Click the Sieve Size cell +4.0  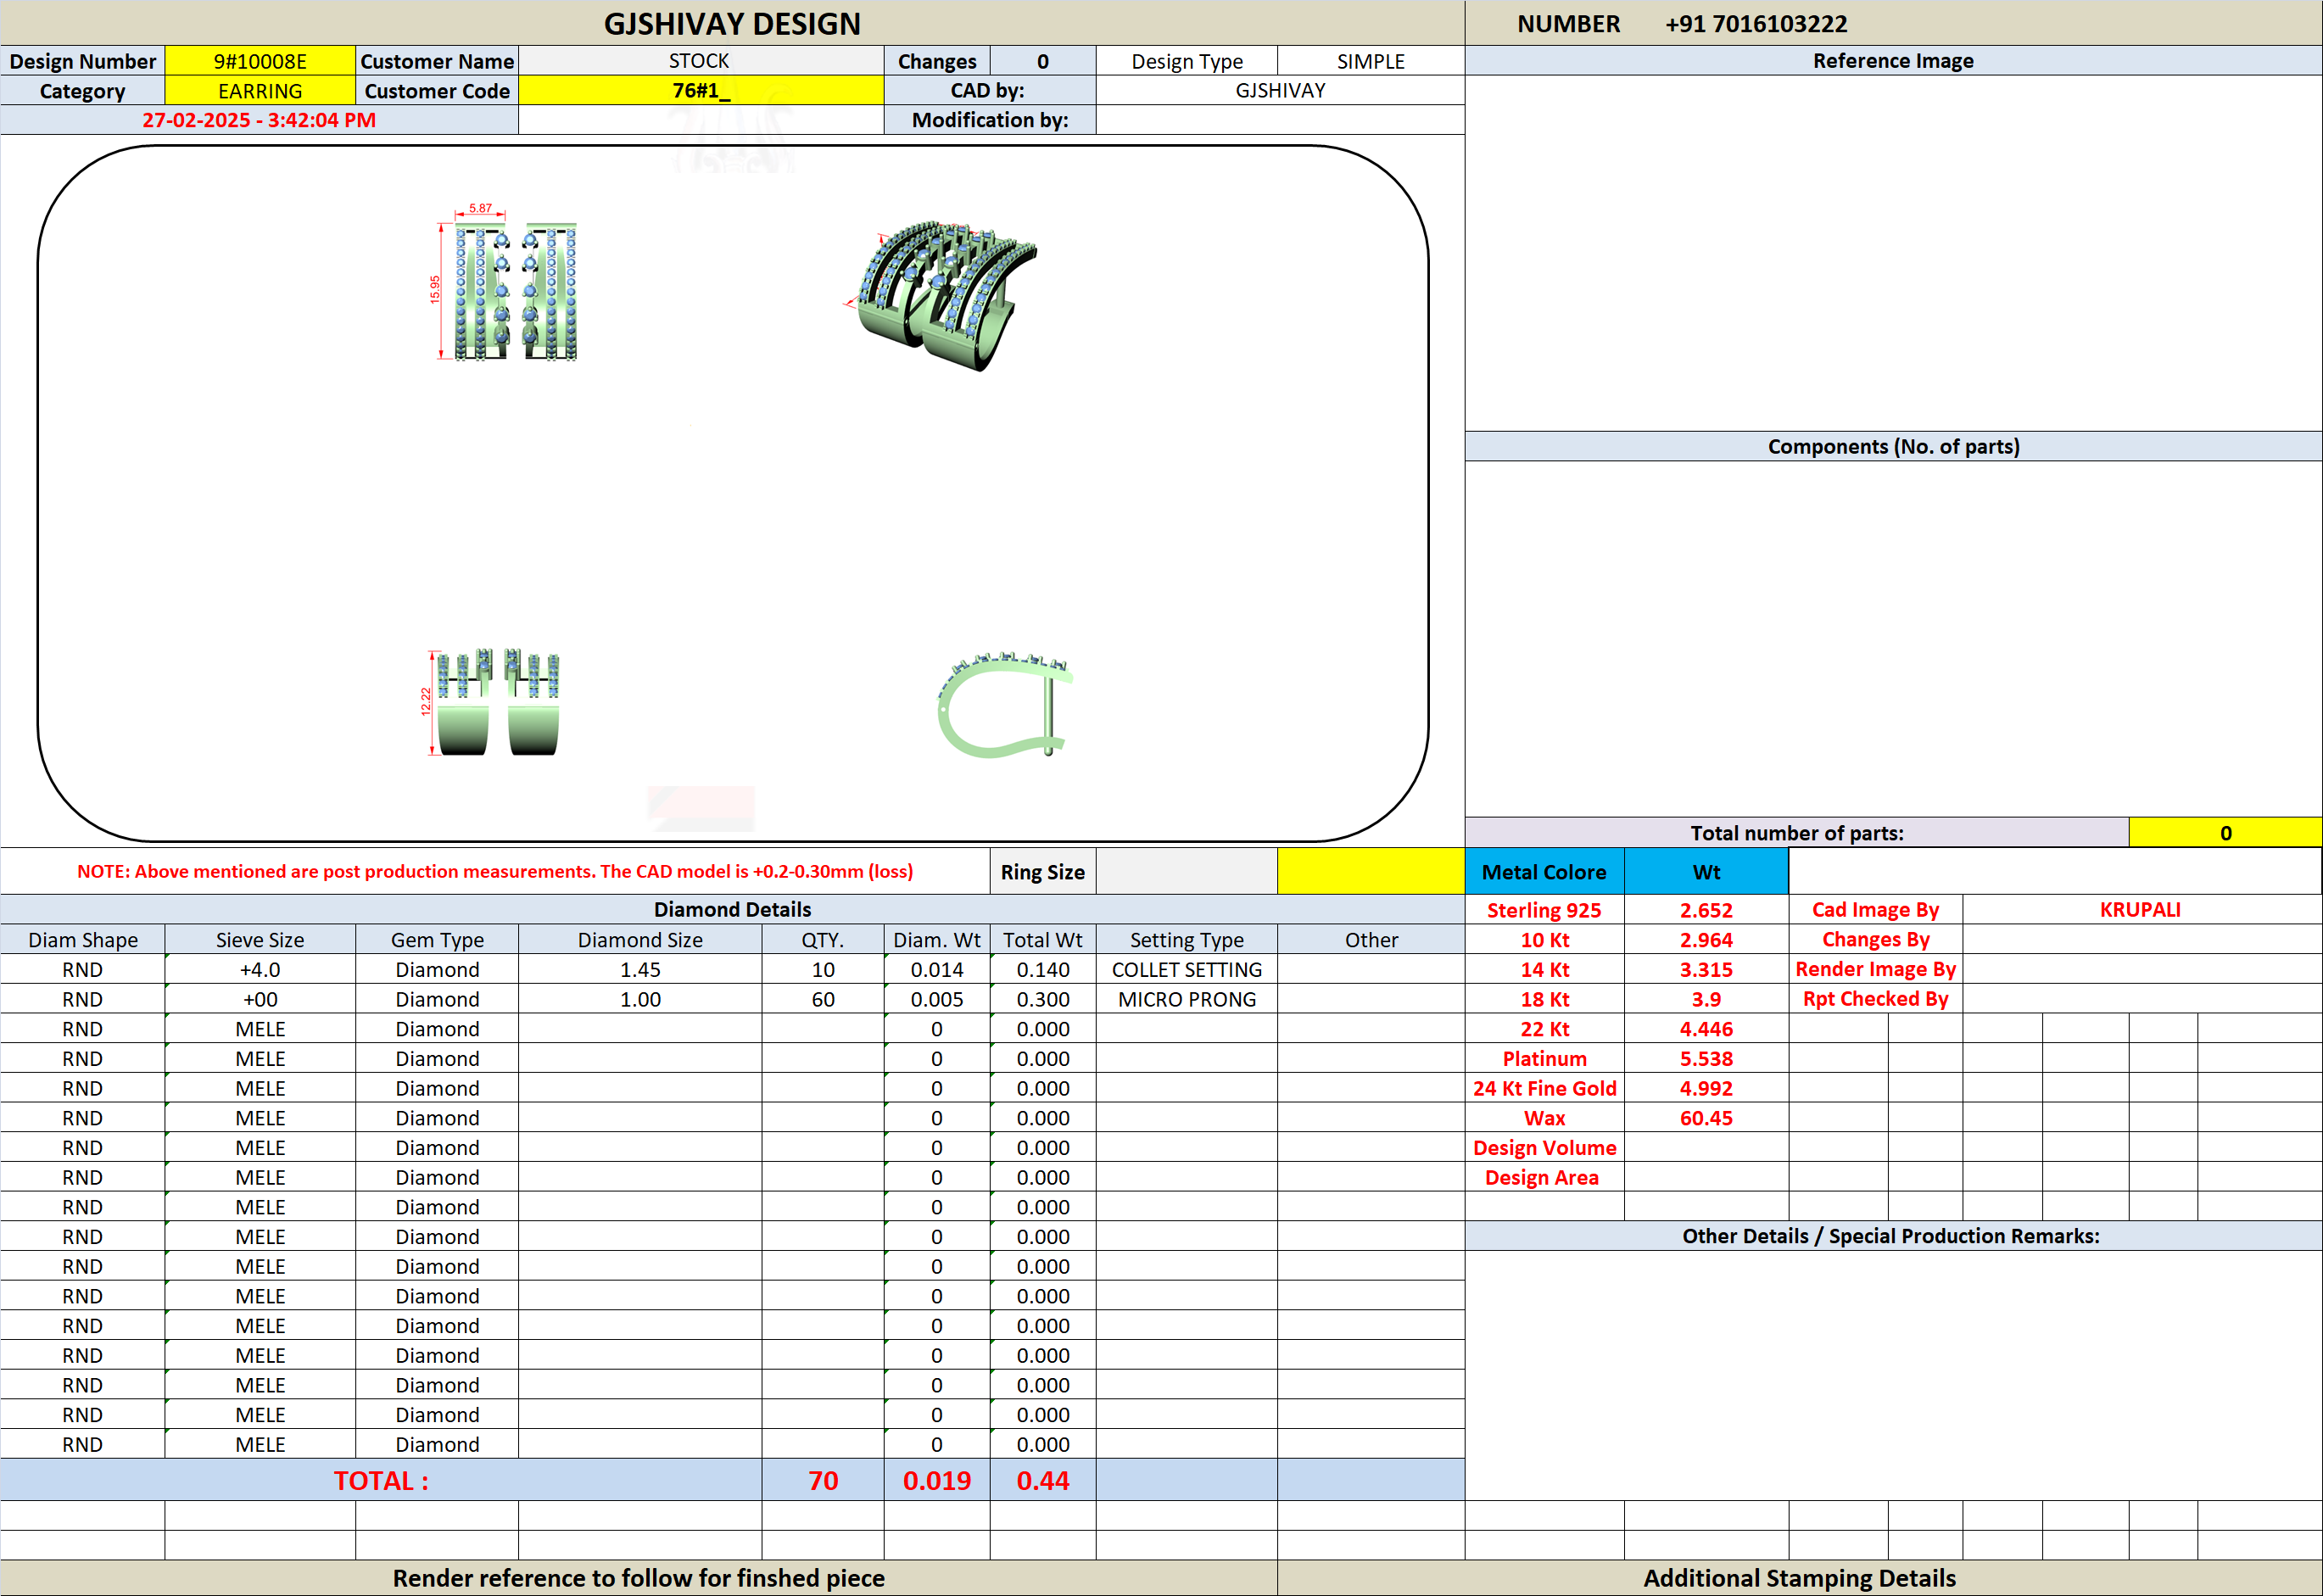pos(260,969)
